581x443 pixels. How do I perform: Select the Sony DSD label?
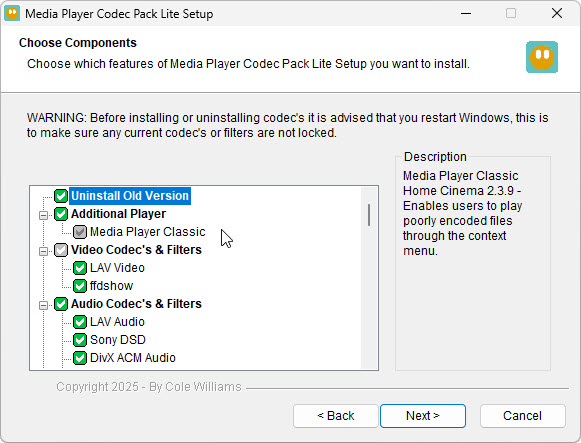point(118,340)
